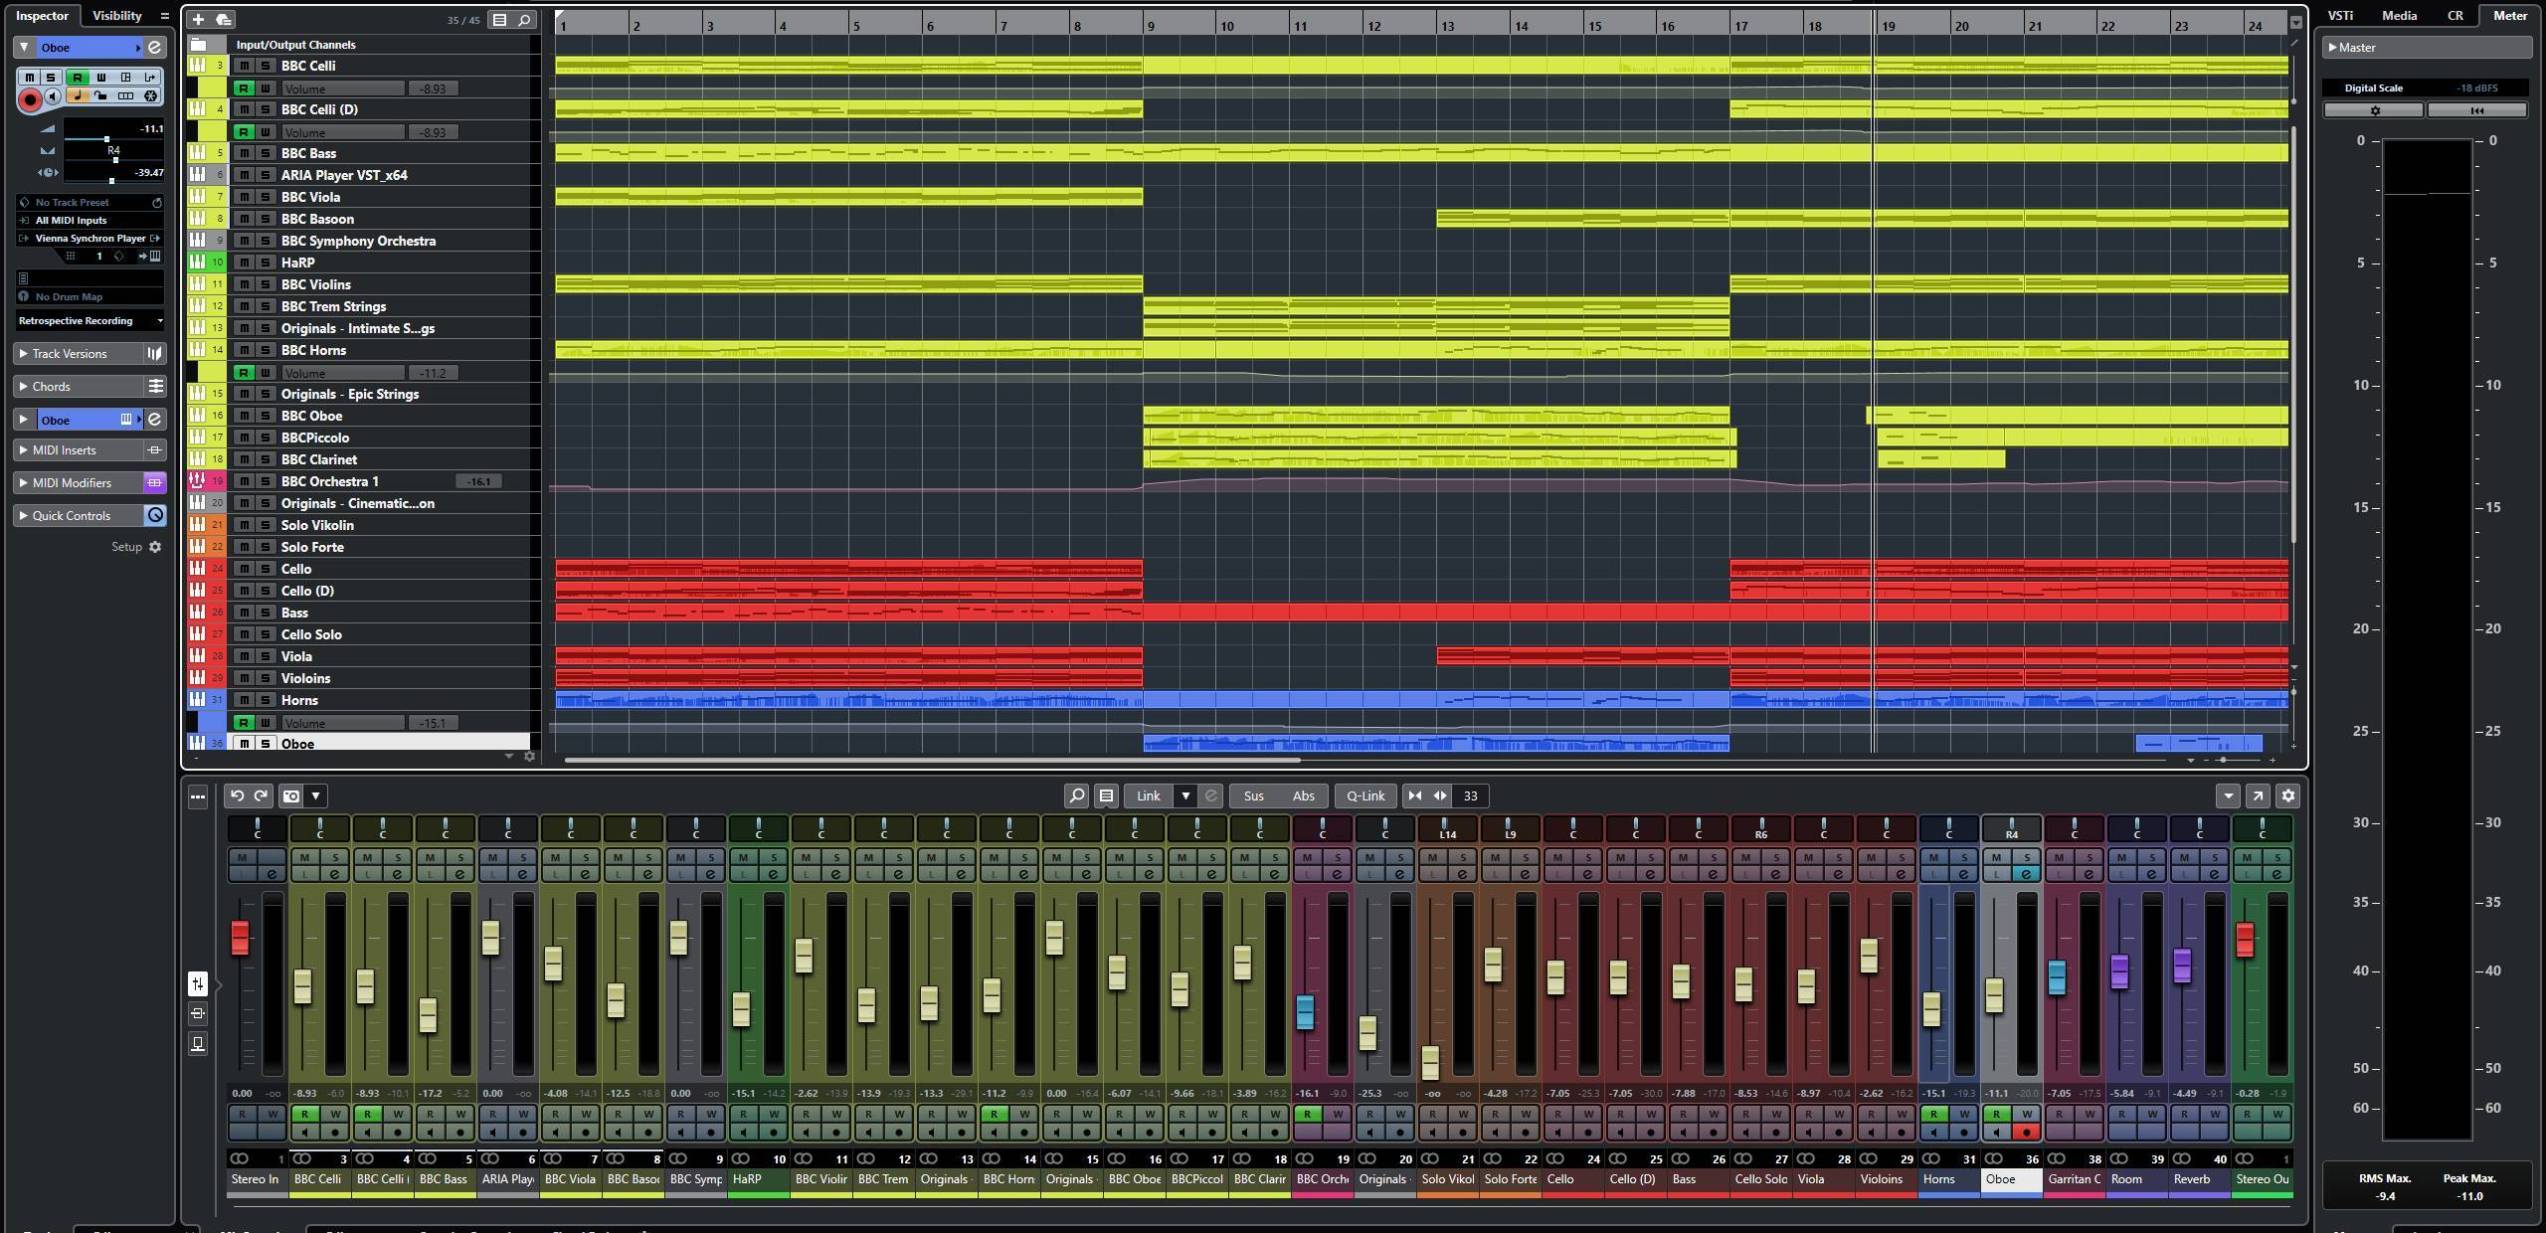Toggle Read automation on Horns Volume lane

[243, 723]
